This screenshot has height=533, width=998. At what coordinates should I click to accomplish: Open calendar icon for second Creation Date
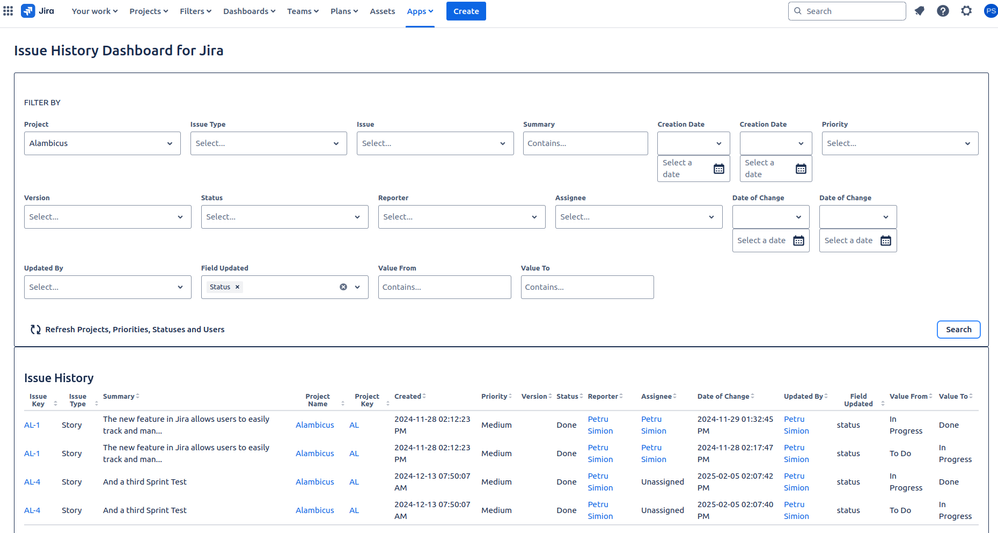(x=801, y=169)
